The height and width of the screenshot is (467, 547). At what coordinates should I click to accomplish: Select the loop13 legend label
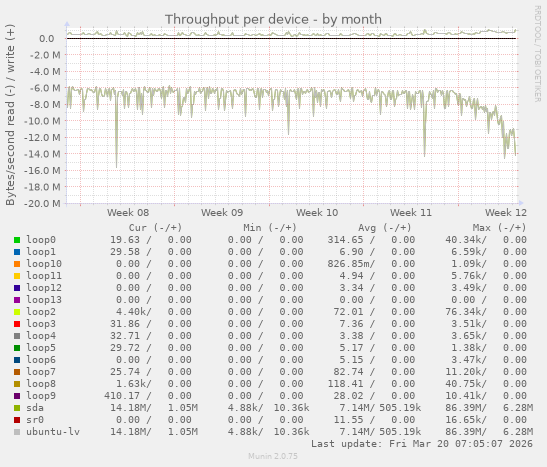44,300
